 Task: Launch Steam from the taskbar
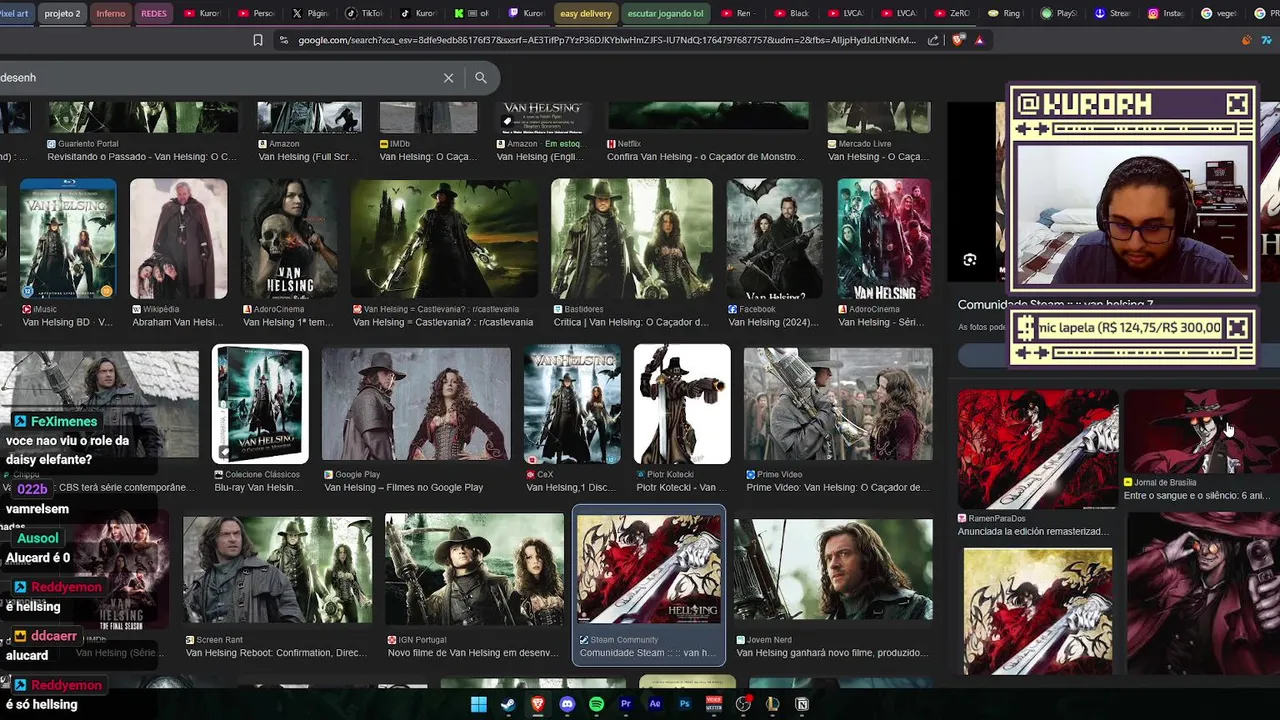[508, 704]
